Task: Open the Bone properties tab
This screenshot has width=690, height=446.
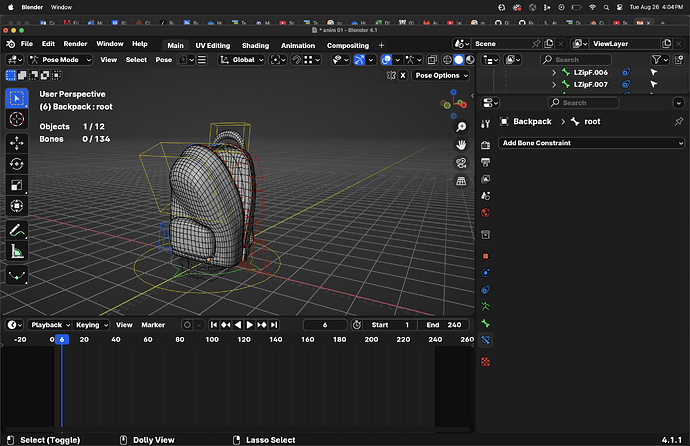Action: coord(485,323)
